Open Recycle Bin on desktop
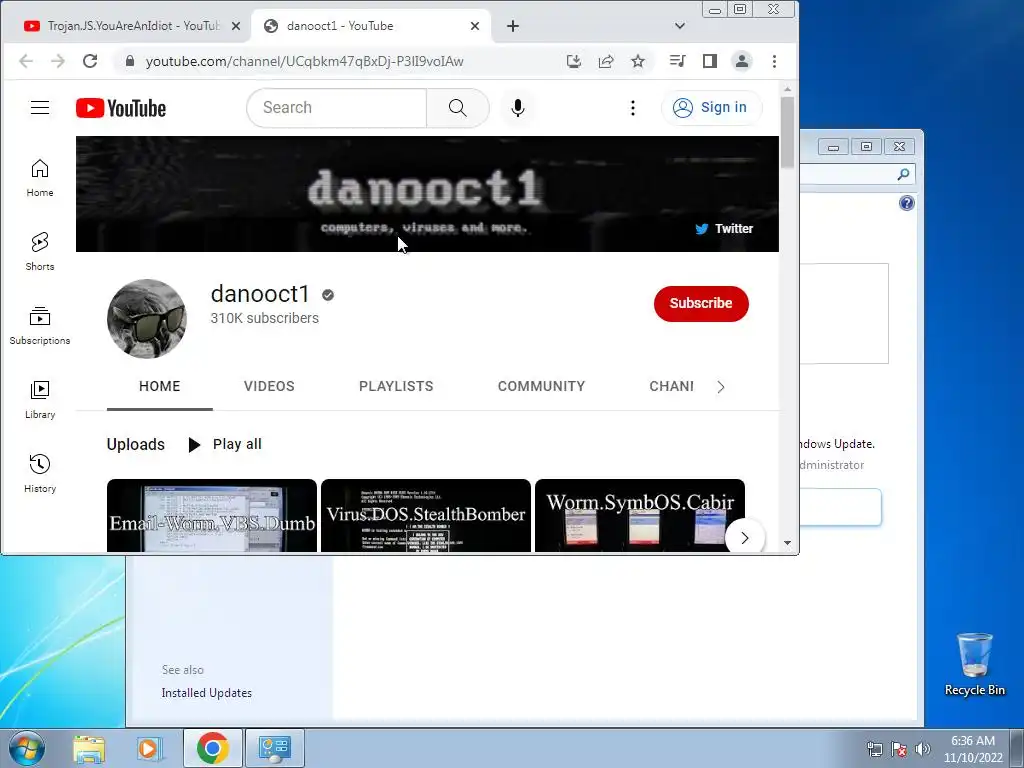The height and width of the screenshot is (768, 1024). pyautogui.click(x=974, y=665)
